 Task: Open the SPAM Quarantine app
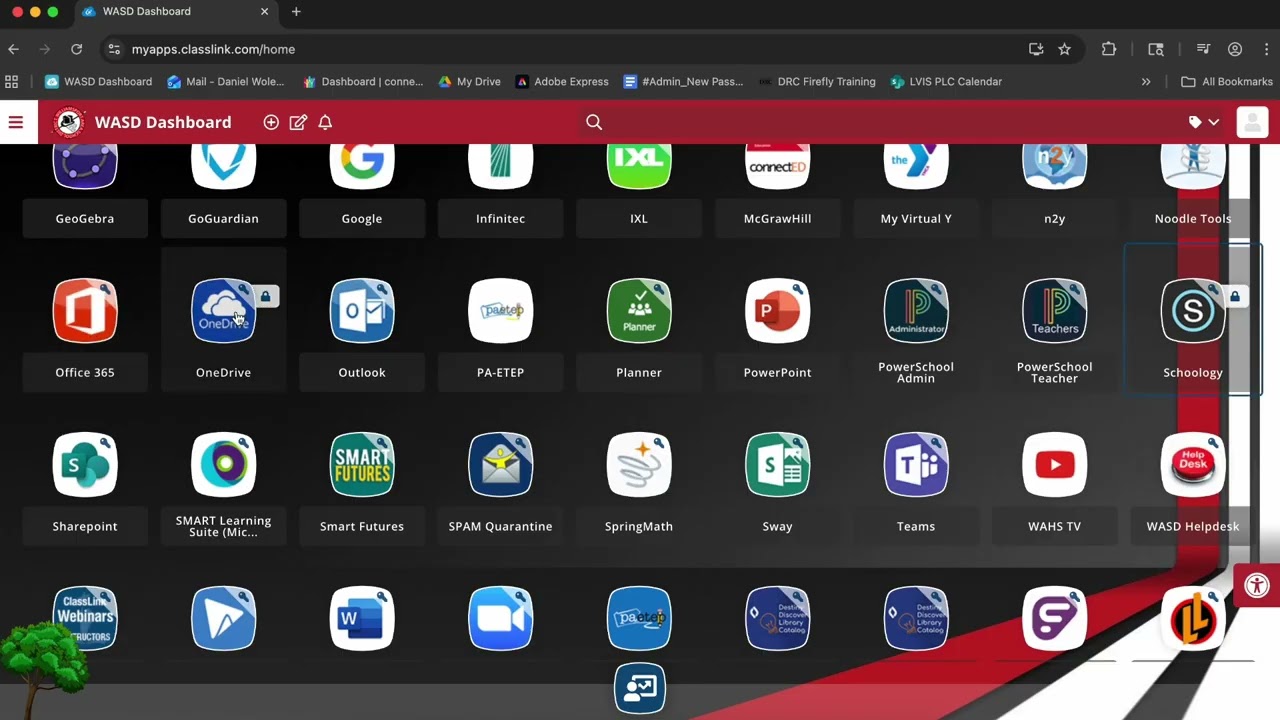pyautogui.click(x=500, y=465)
